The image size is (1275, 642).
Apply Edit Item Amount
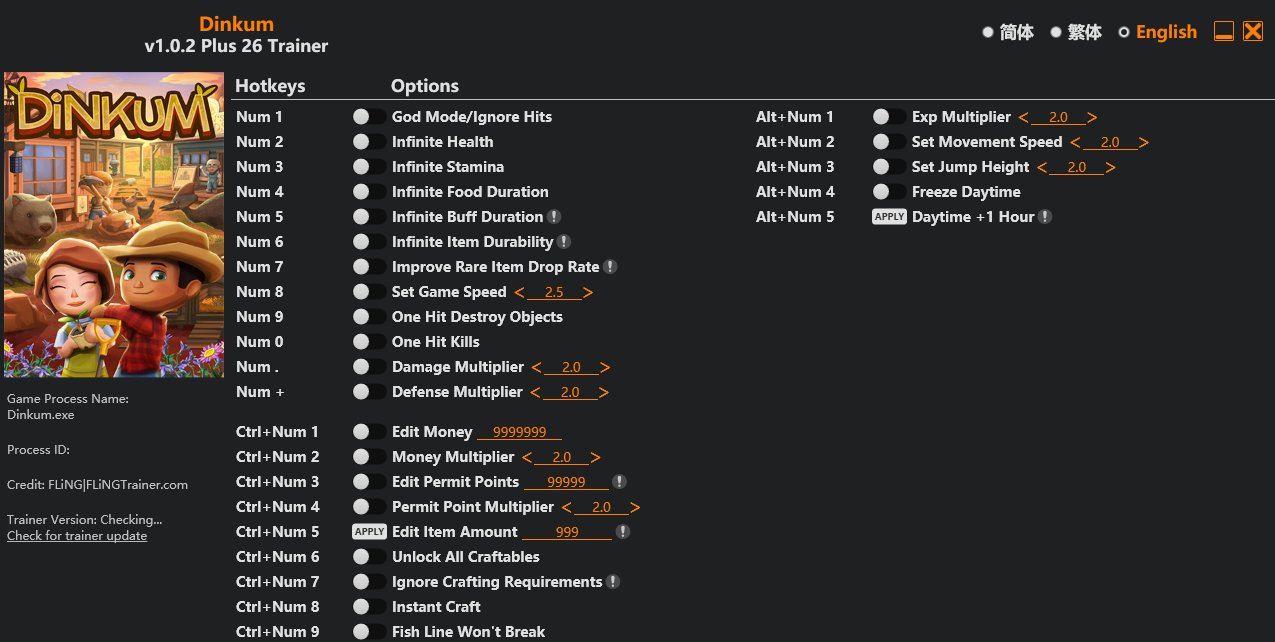click(x=369, y=532)
